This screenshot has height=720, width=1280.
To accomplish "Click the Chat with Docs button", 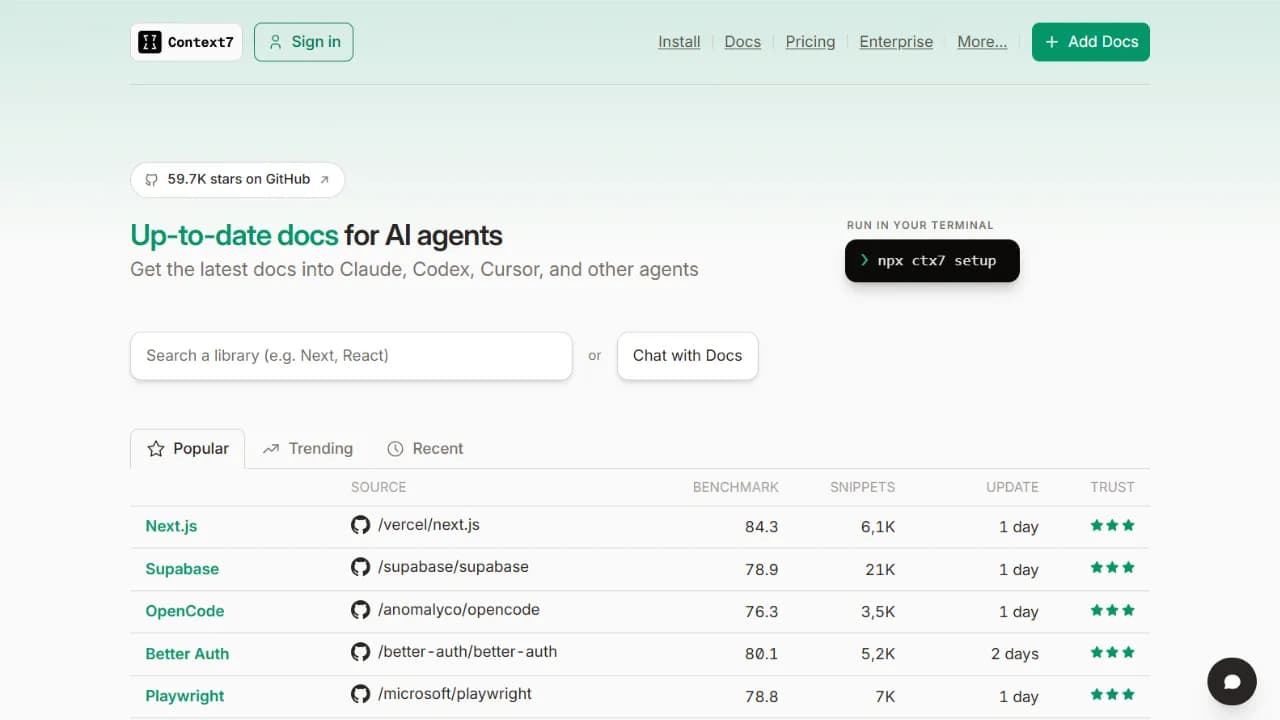I will [x=687, y=356].
